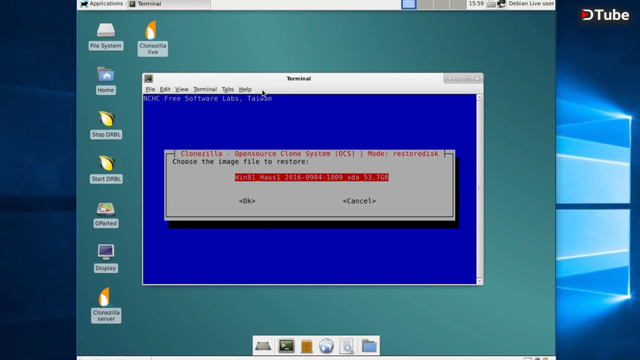Switch to the first workspace in pager
Viewport: 640px width, 360px height.
(409, 4)
